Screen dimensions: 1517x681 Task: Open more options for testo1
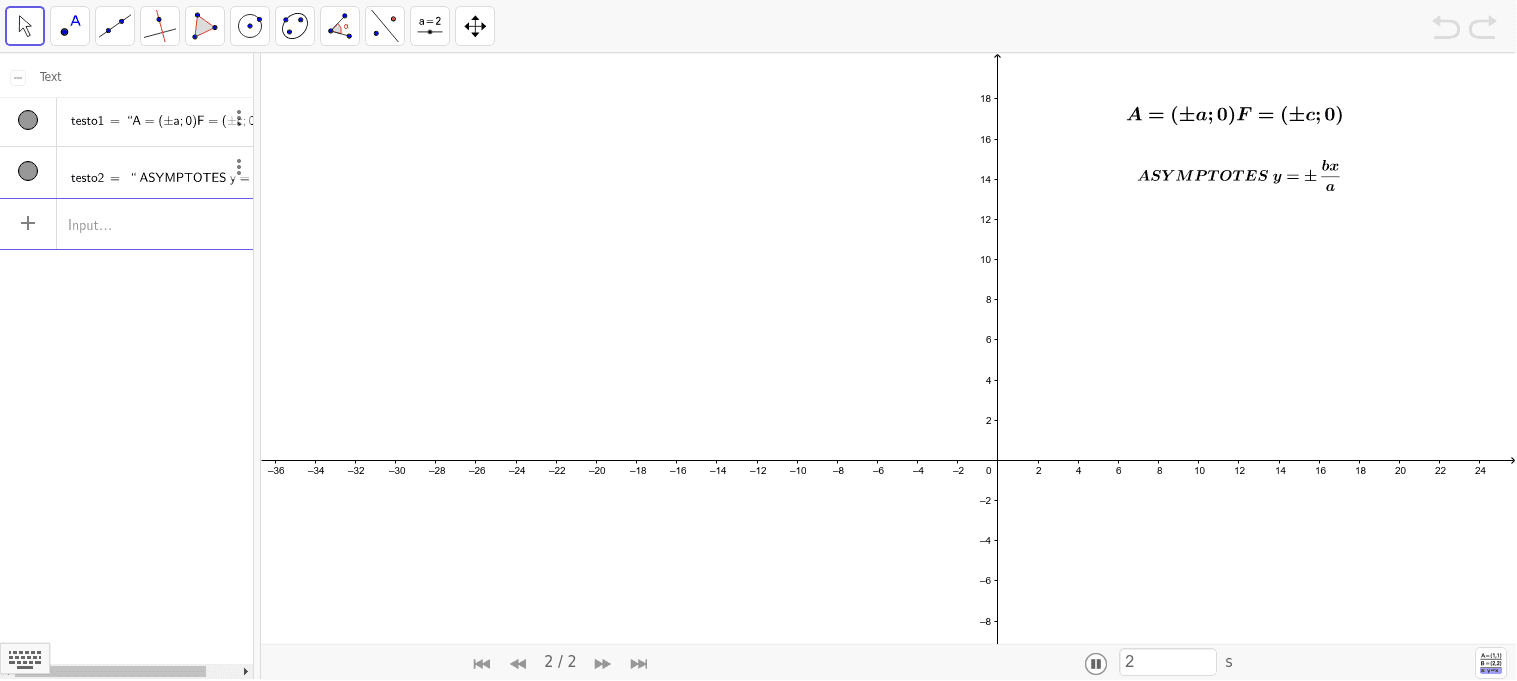(239, 117)
